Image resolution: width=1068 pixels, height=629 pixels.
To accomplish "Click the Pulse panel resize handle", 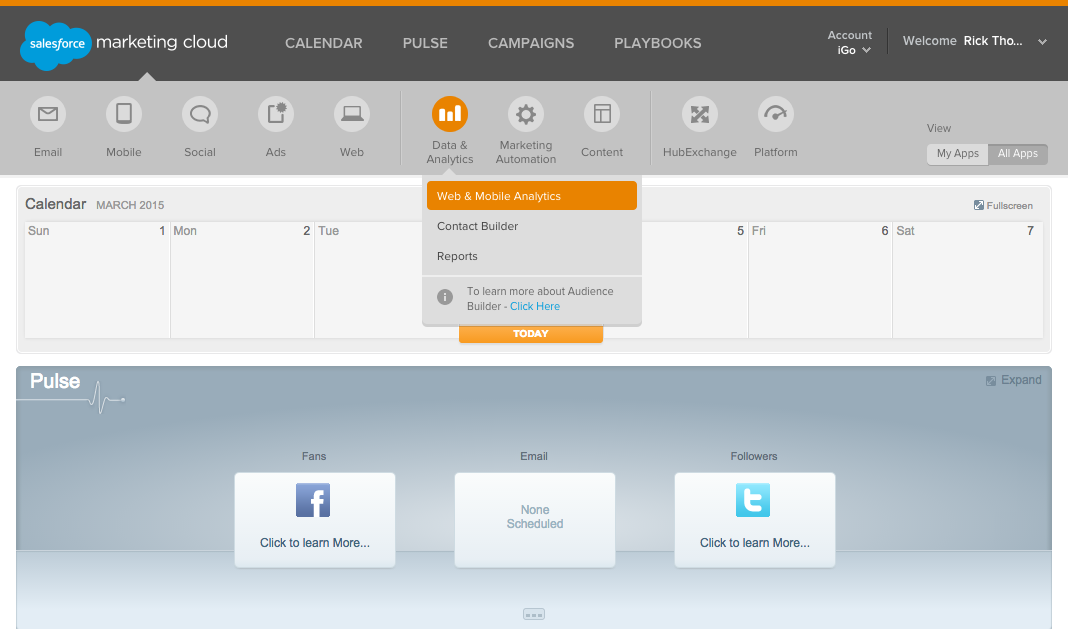I will (534, 614).
